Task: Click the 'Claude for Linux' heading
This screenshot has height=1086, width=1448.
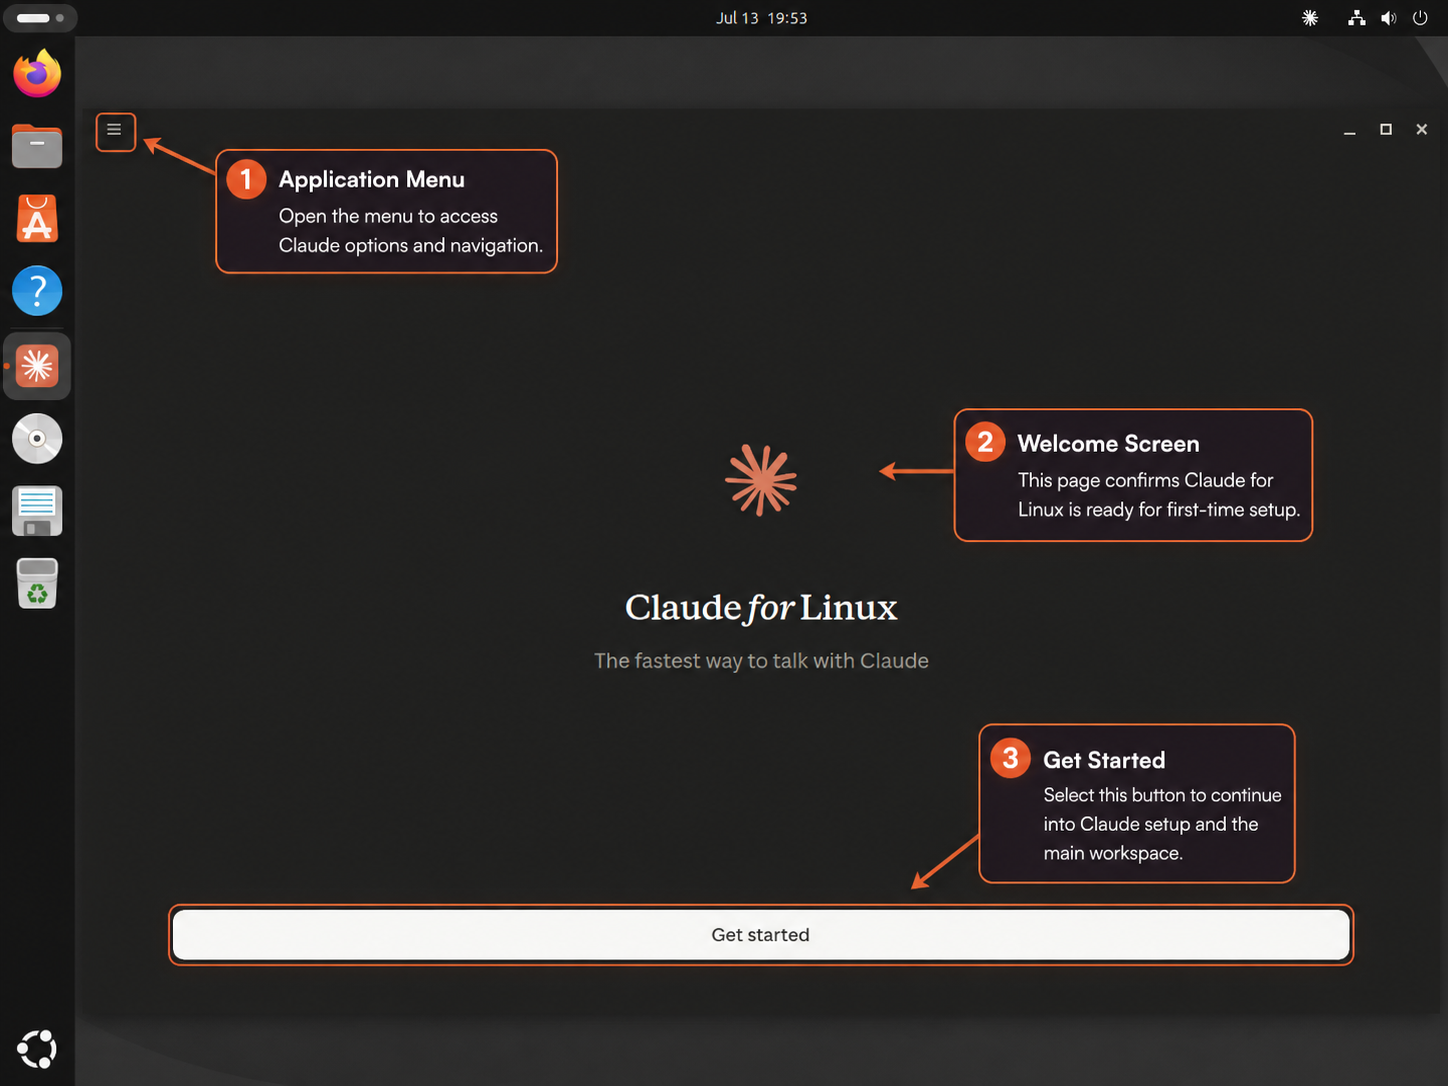Action: click(x=761, y=608)
